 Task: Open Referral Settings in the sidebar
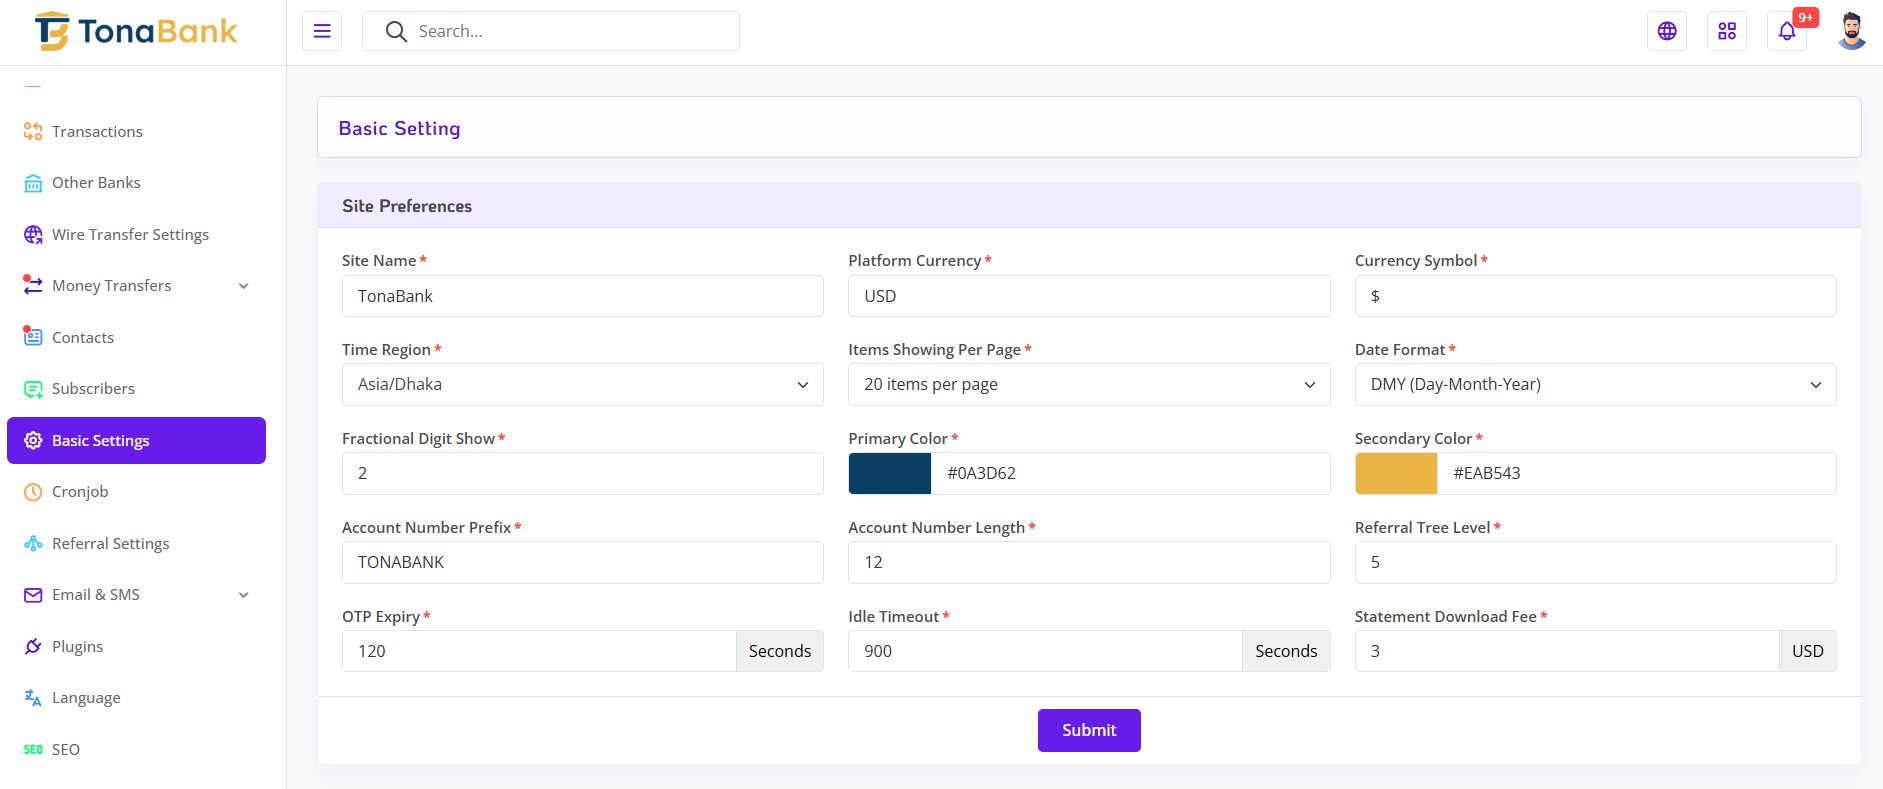110,544
